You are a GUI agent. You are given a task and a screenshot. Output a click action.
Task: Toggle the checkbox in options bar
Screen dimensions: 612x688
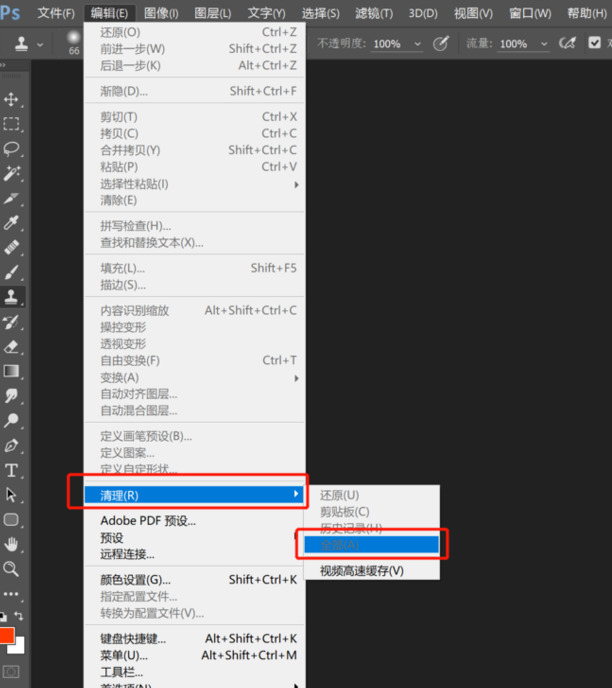(x=594, y=43)
